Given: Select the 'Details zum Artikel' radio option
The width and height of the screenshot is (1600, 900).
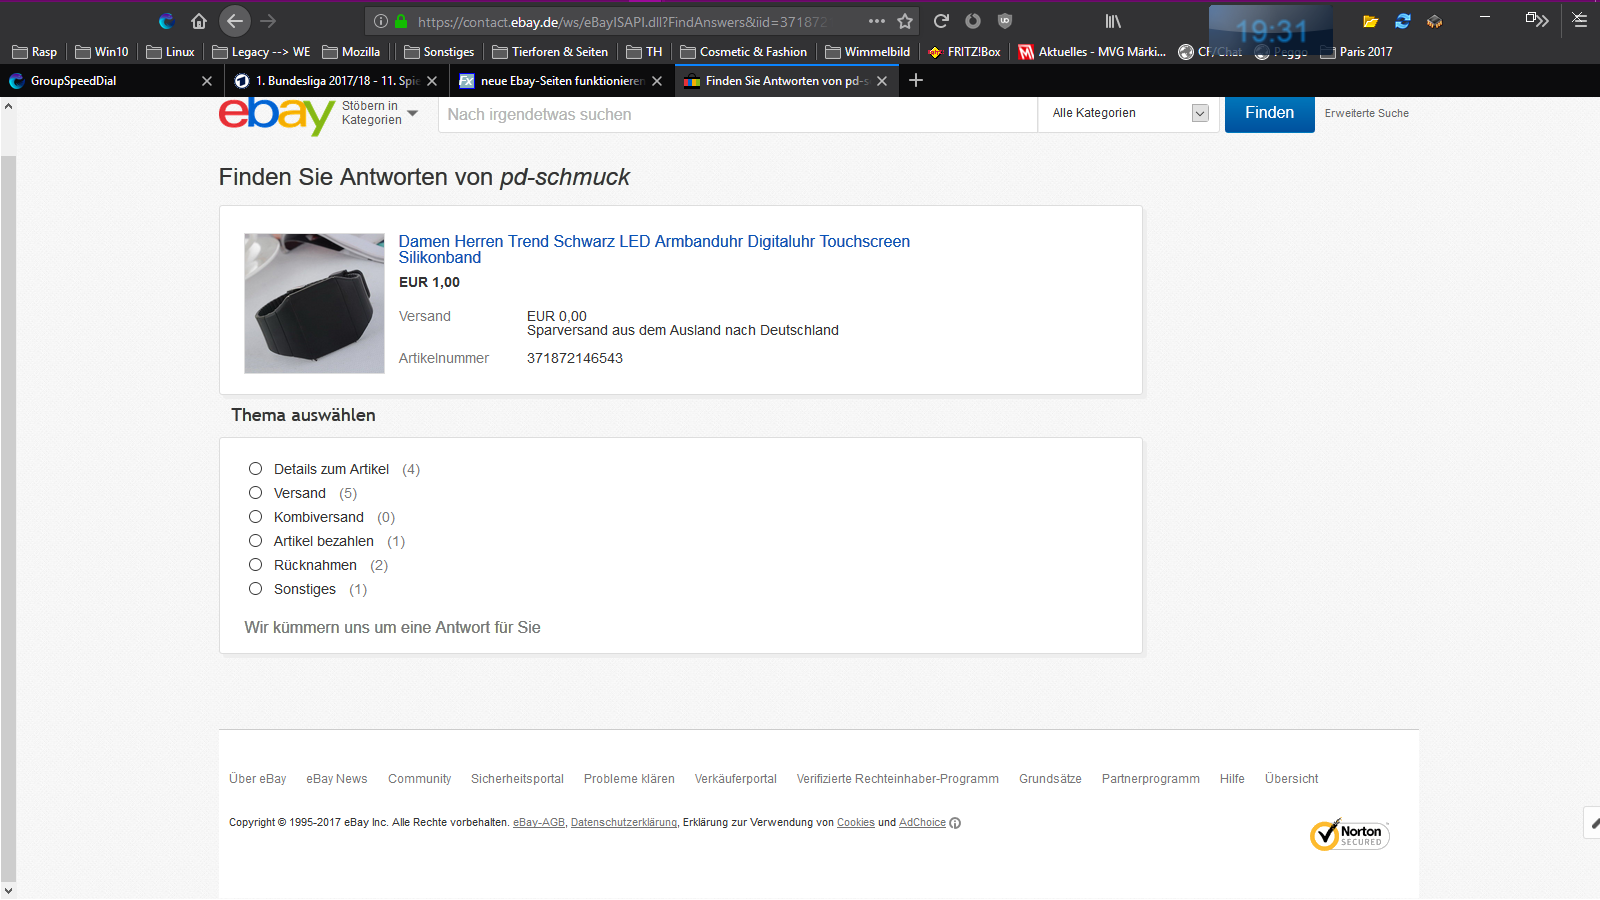Looking at the screenshot, I should point(256,469).
